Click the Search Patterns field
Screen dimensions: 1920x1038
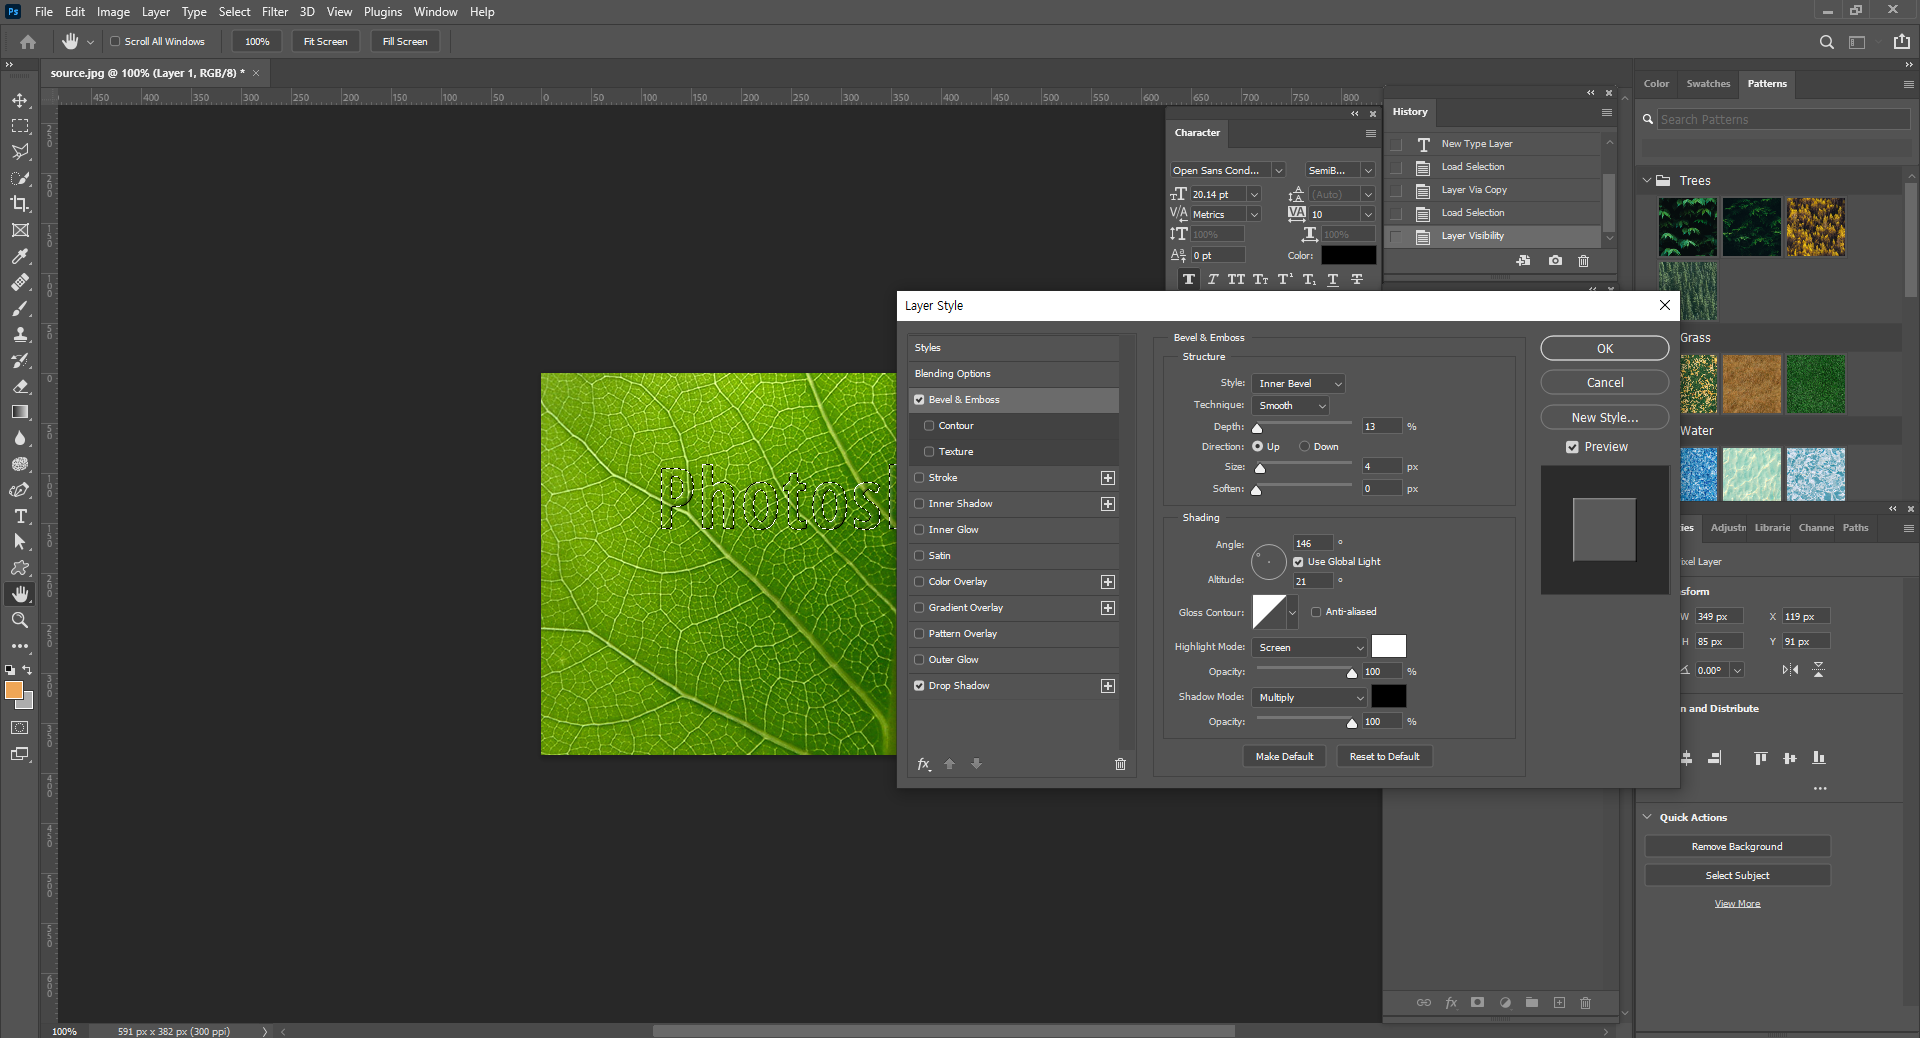click(1783, 120)
